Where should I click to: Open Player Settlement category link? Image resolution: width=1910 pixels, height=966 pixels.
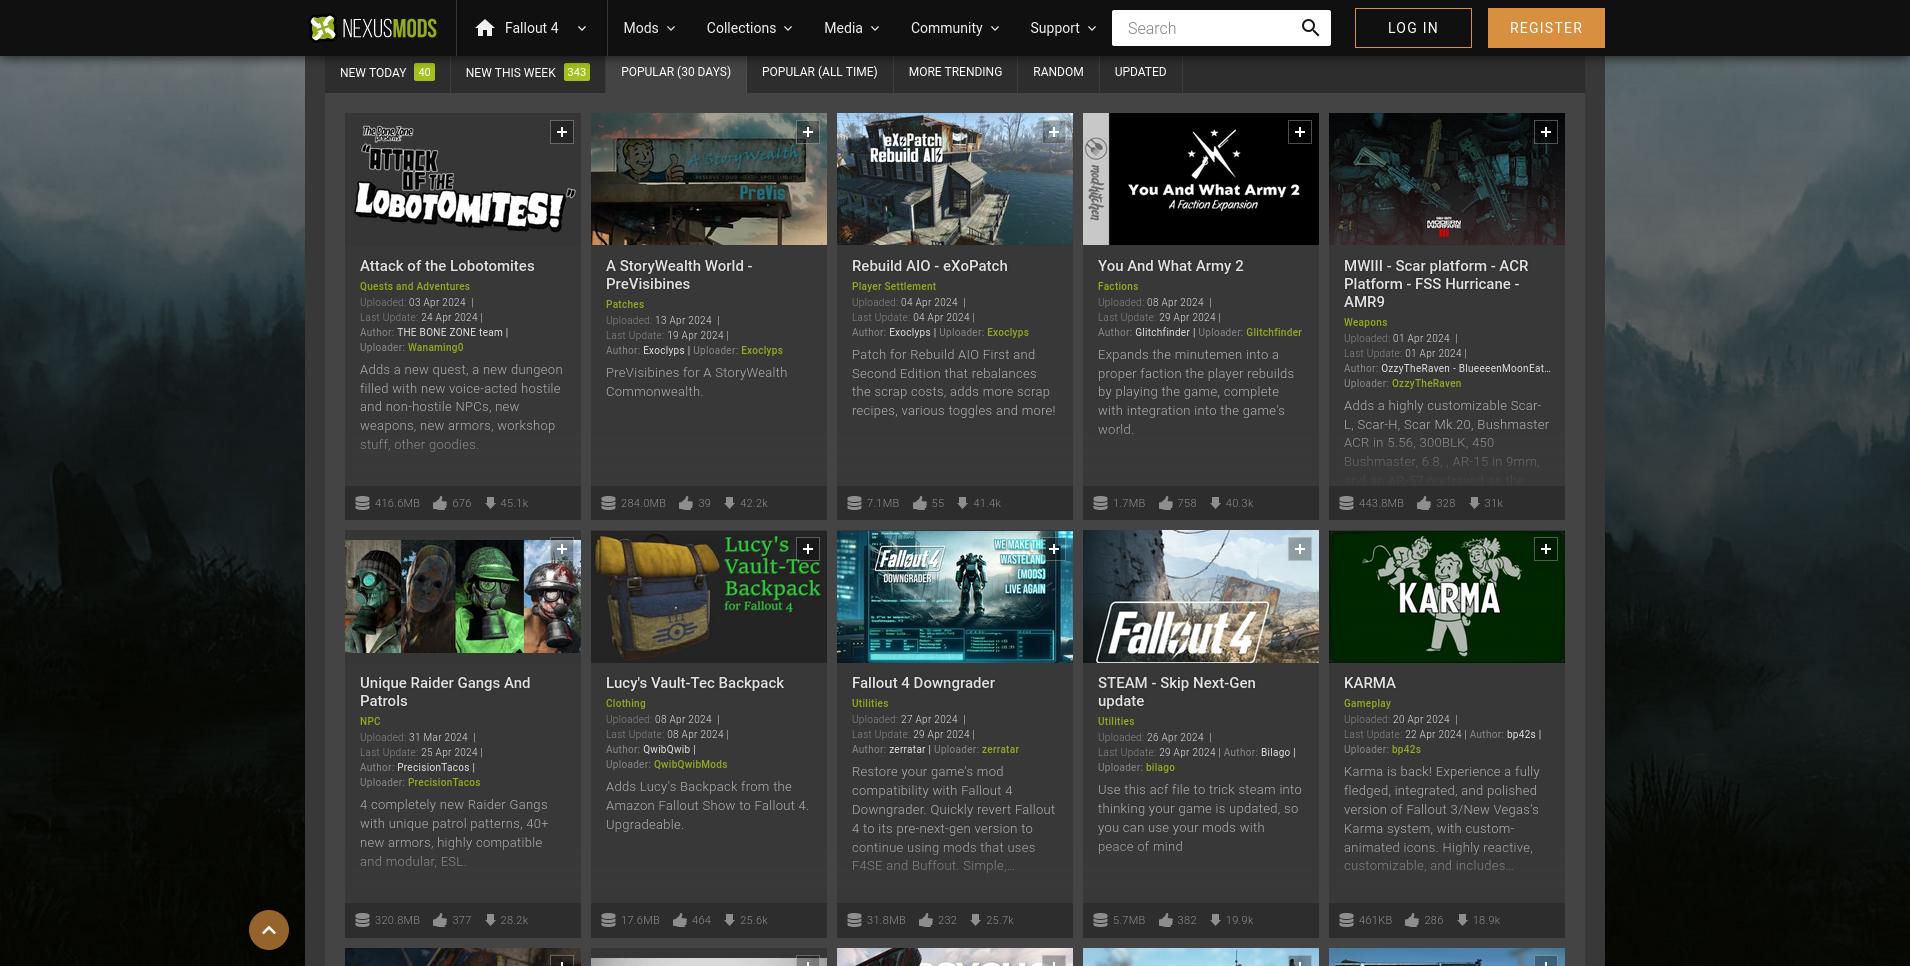click(894, 287)
